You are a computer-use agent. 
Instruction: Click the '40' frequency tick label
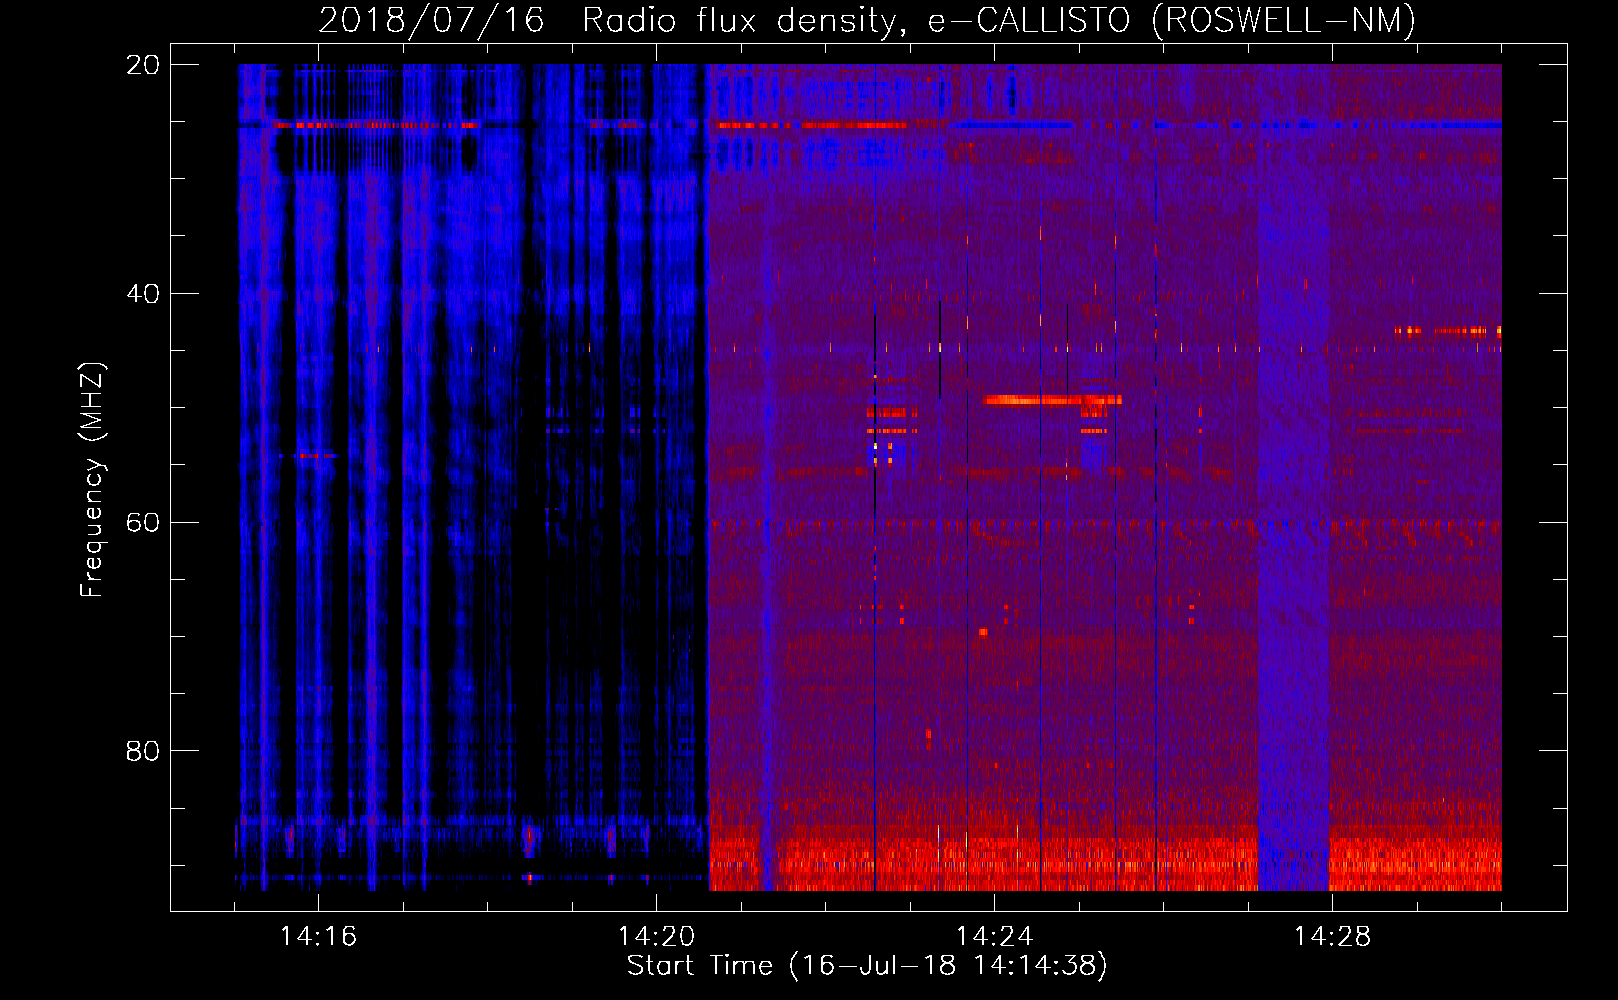(x=143, y=294)
